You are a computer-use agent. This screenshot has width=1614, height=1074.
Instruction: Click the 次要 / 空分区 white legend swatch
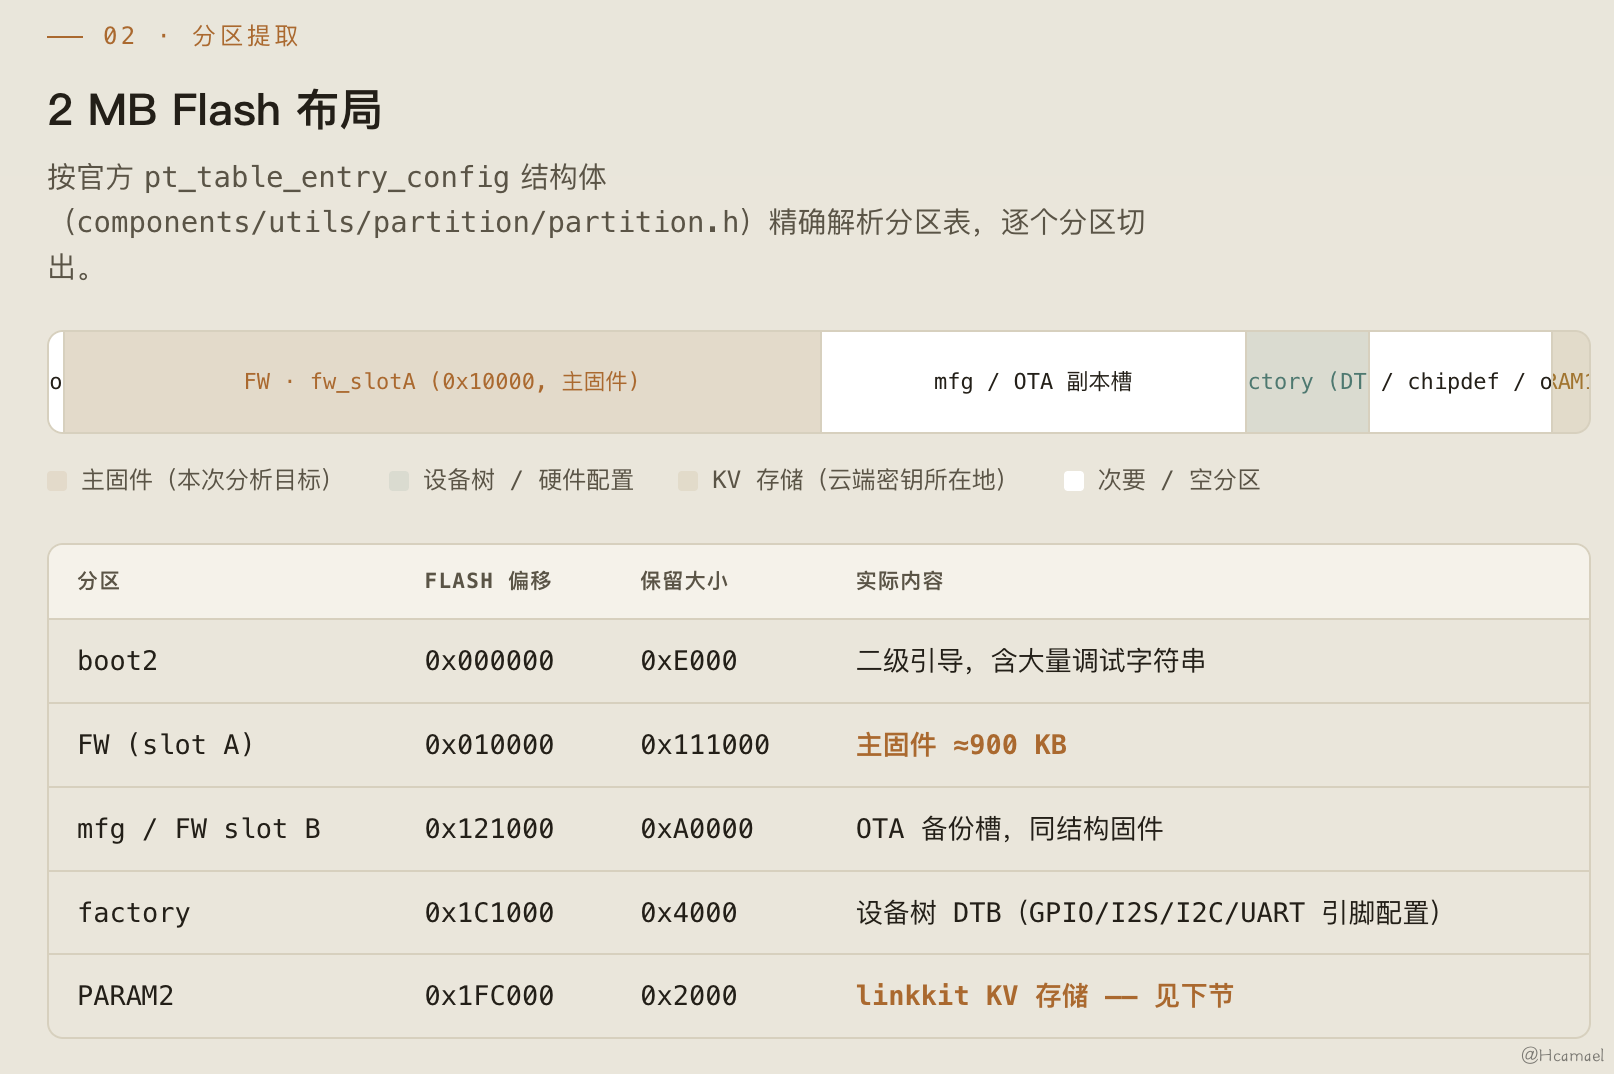click(1074, 481)
